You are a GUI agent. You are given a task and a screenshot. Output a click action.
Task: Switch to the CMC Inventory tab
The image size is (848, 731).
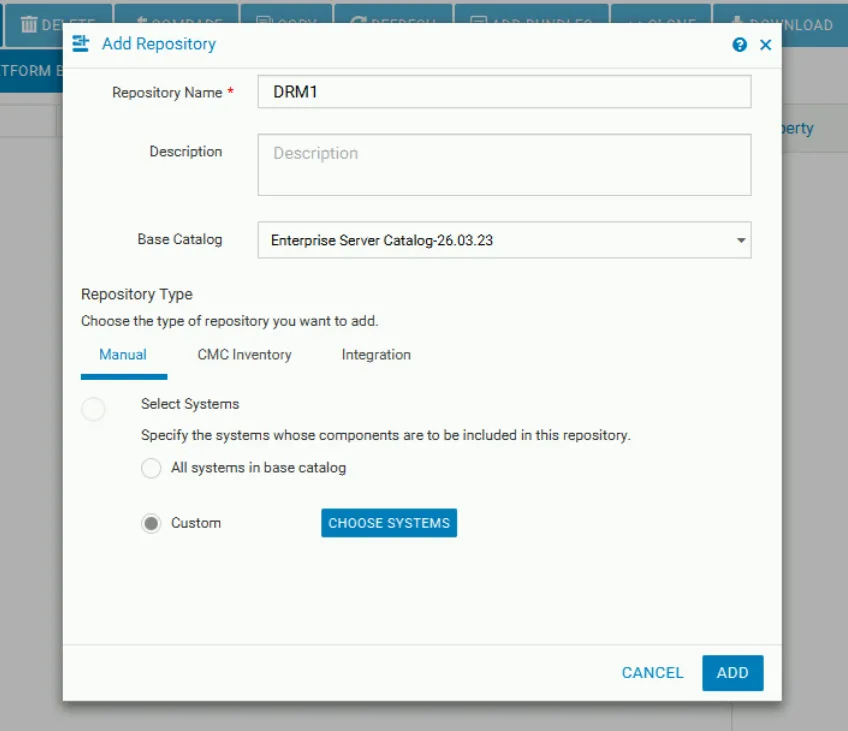coord(244,355)
